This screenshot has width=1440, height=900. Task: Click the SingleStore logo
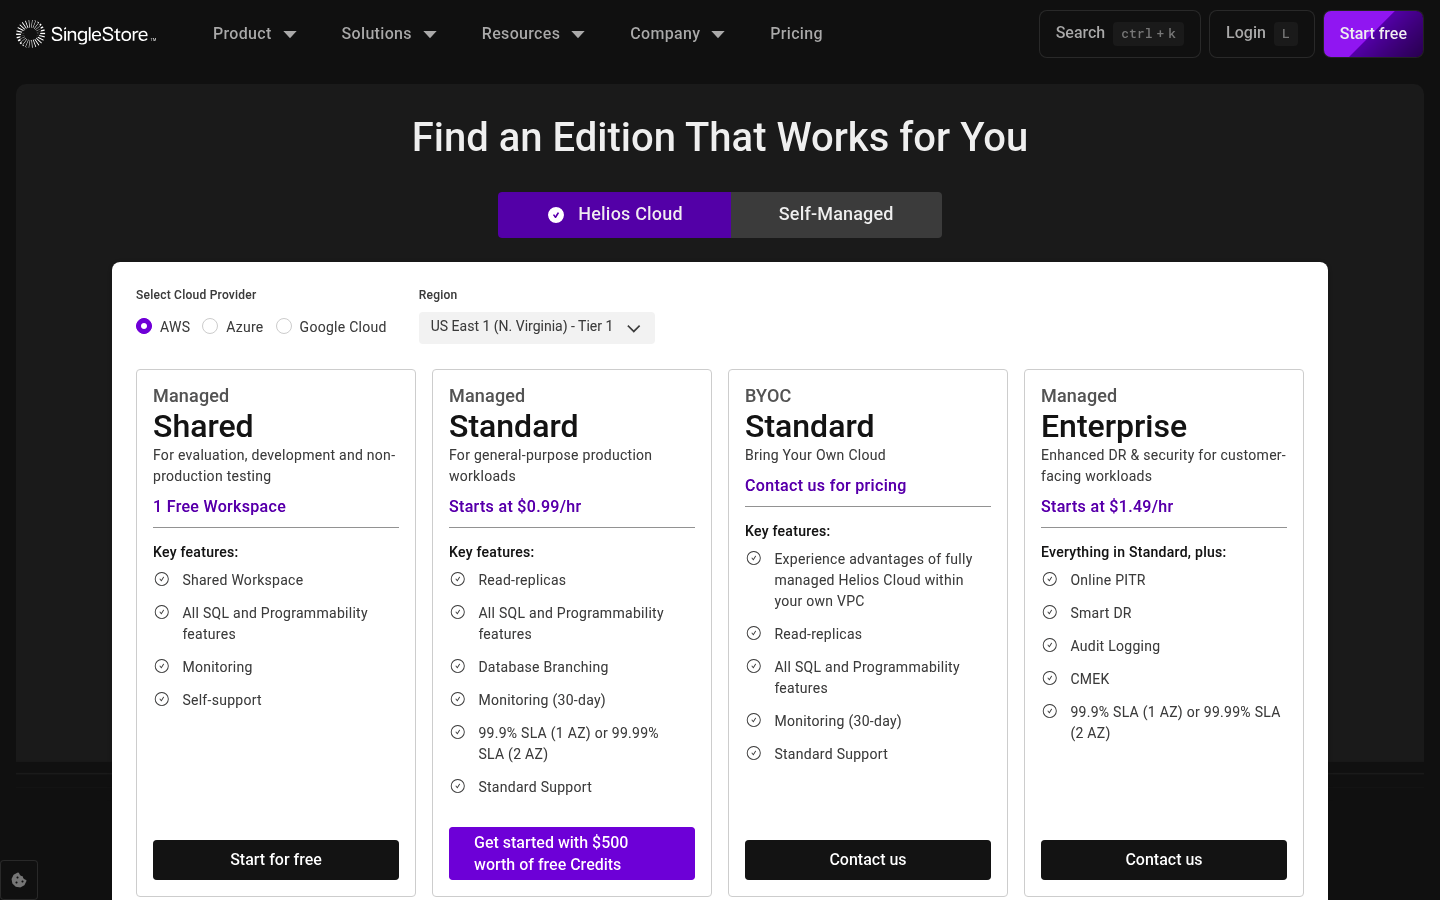pos(86,34)
